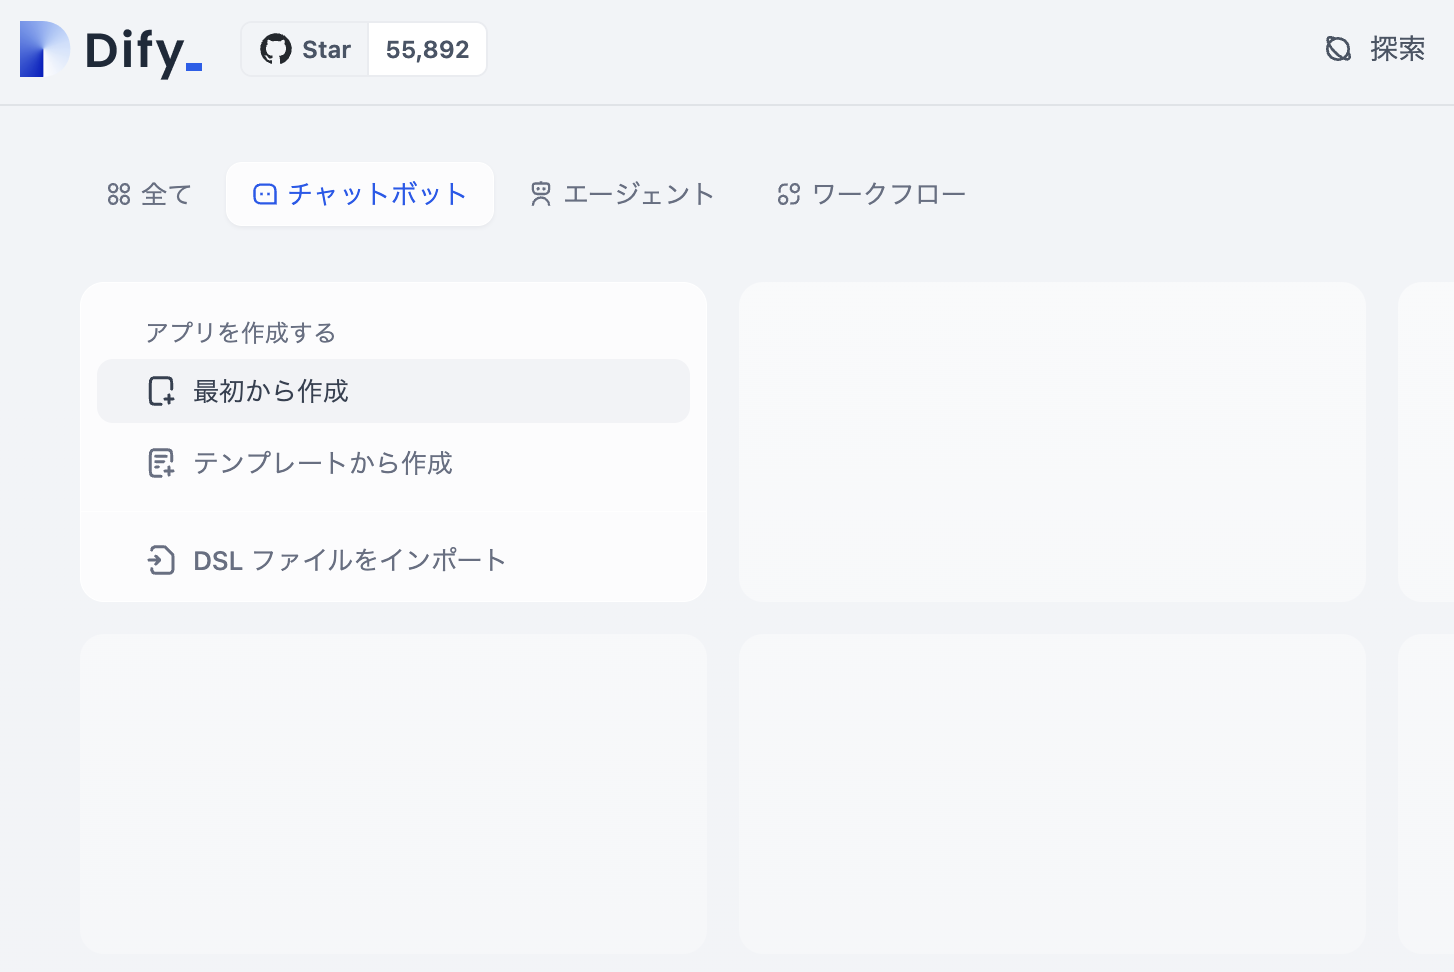Open 探索 in the top bar
The image size is (1454, 972).
tap(1398, 48)
